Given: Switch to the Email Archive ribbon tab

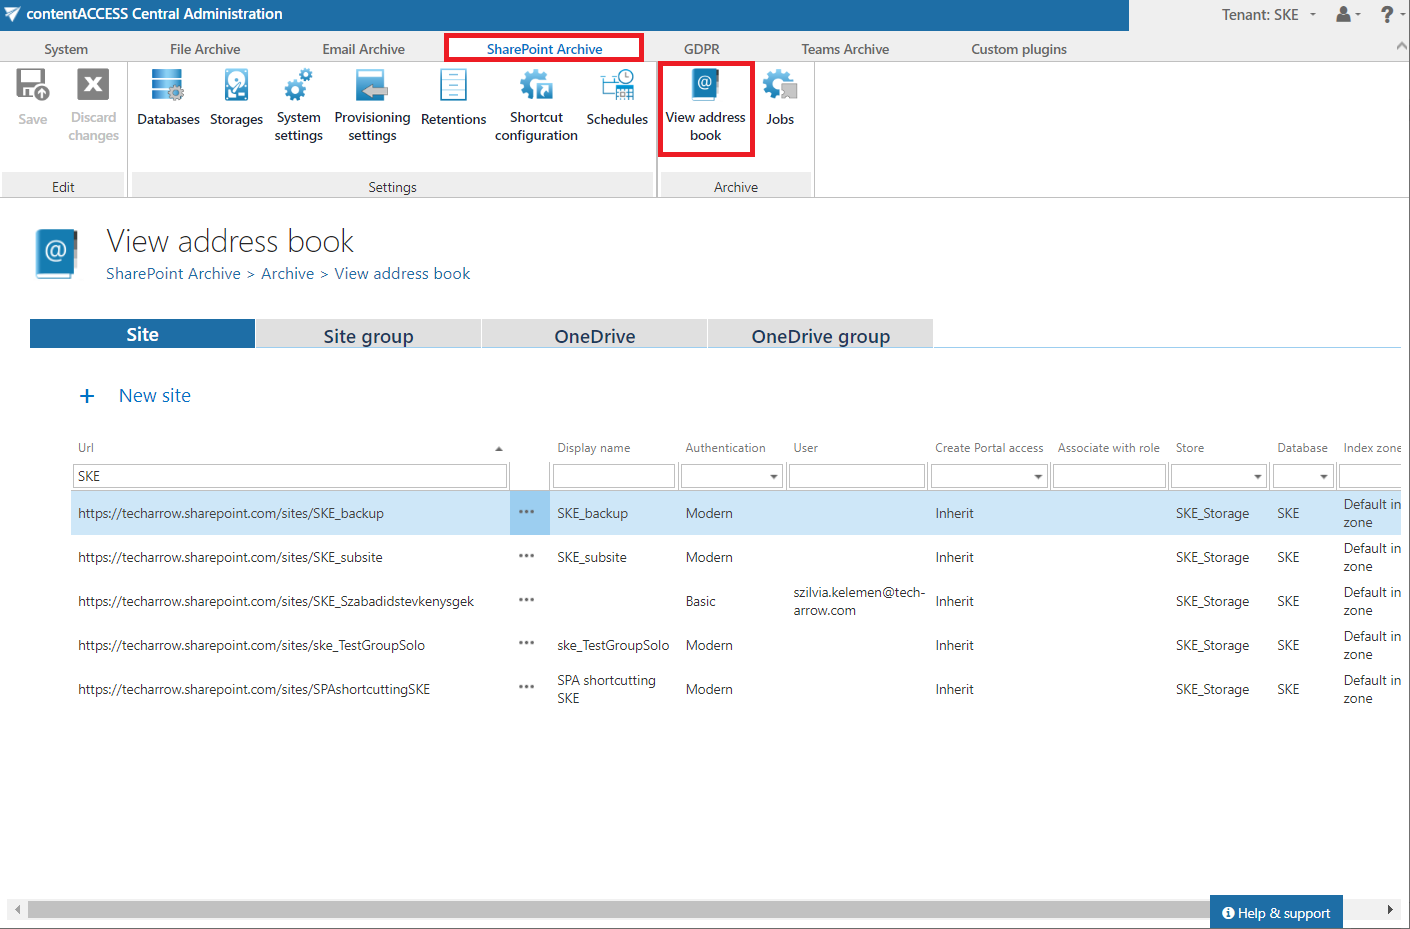Looking at the screenshot, I should pyautogui.click(x=363, y=49).
